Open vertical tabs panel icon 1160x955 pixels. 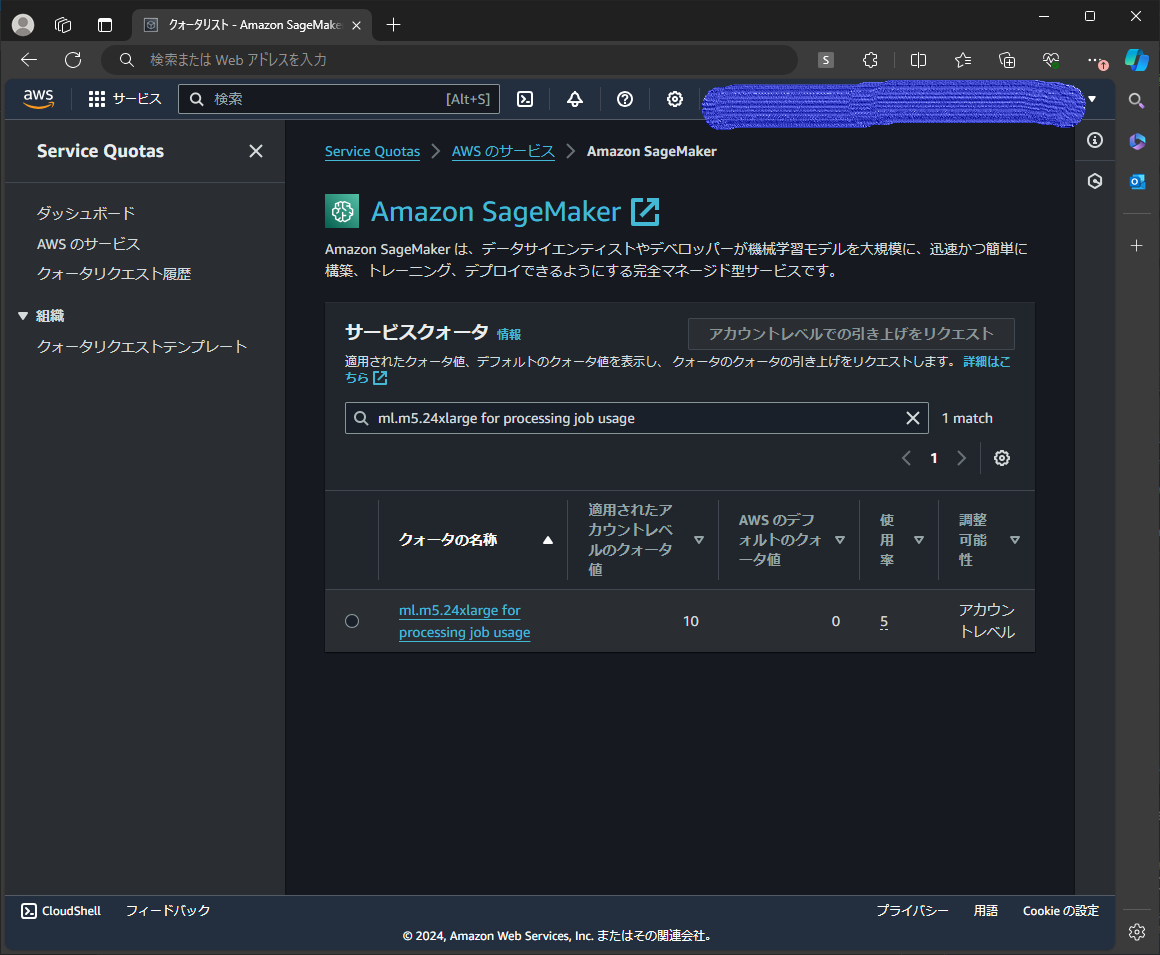[x=104, y=24]
